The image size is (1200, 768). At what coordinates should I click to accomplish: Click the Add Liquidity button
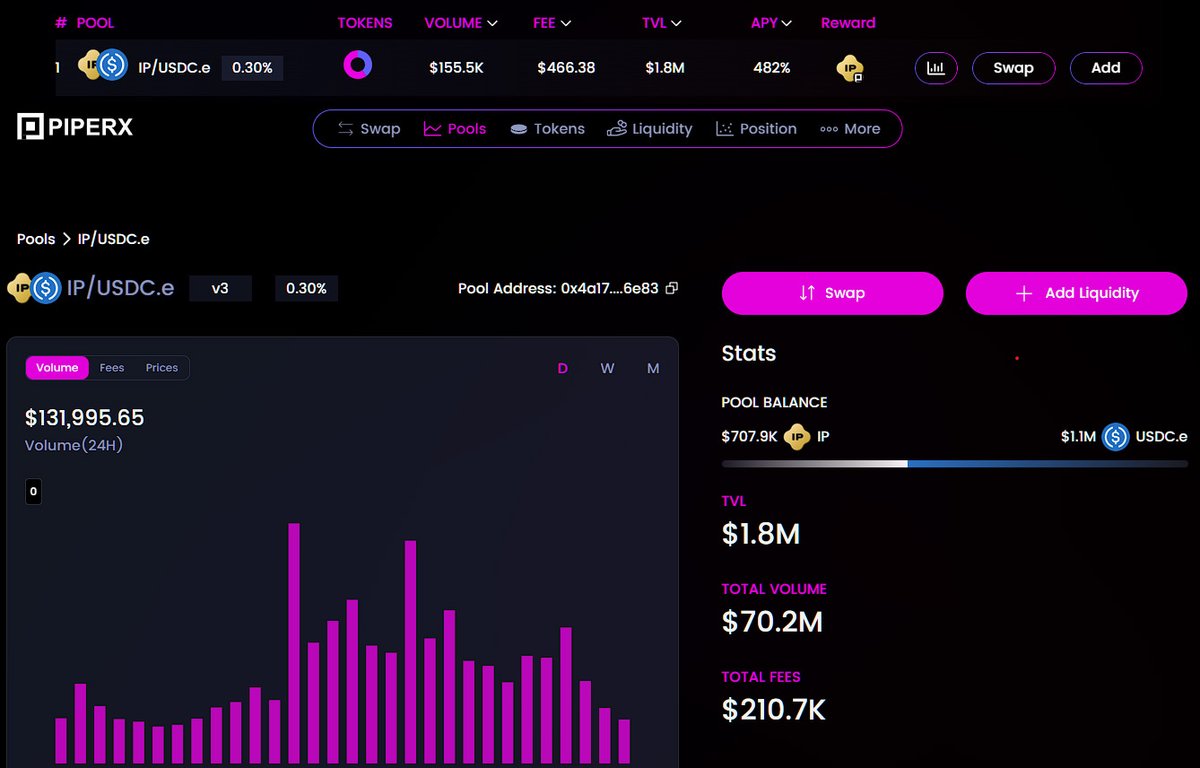click(1076, 293)
